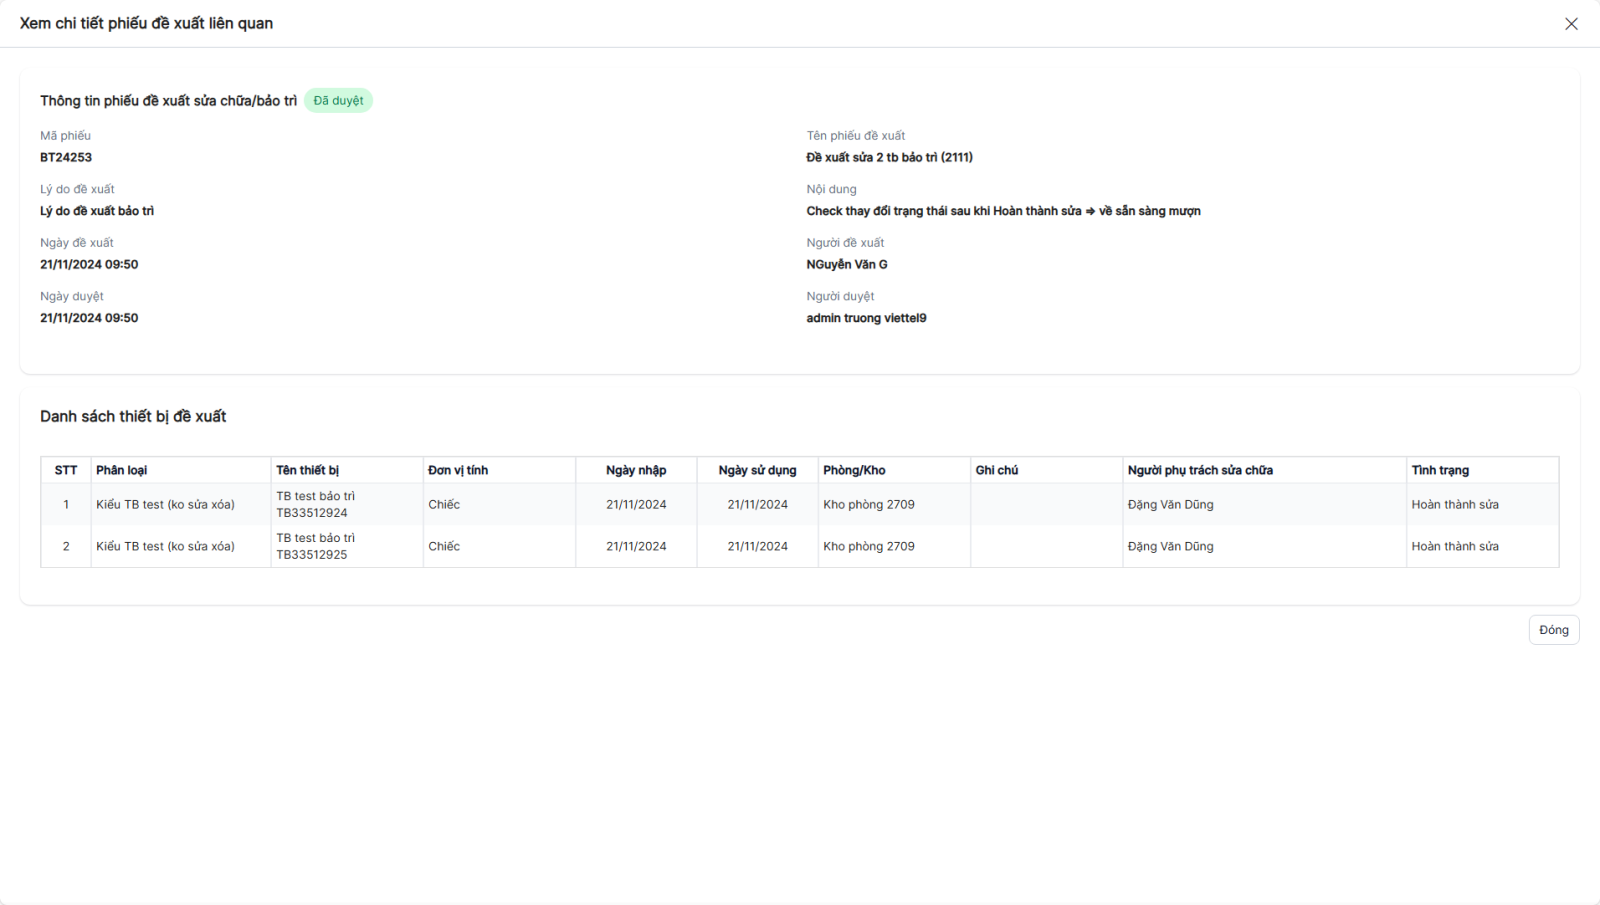The height and width of the screenshot is (905, 1600).
Task: Click proposer name NGuyễn Văn G
Action: pyautogui.click(x=847, y=265)
